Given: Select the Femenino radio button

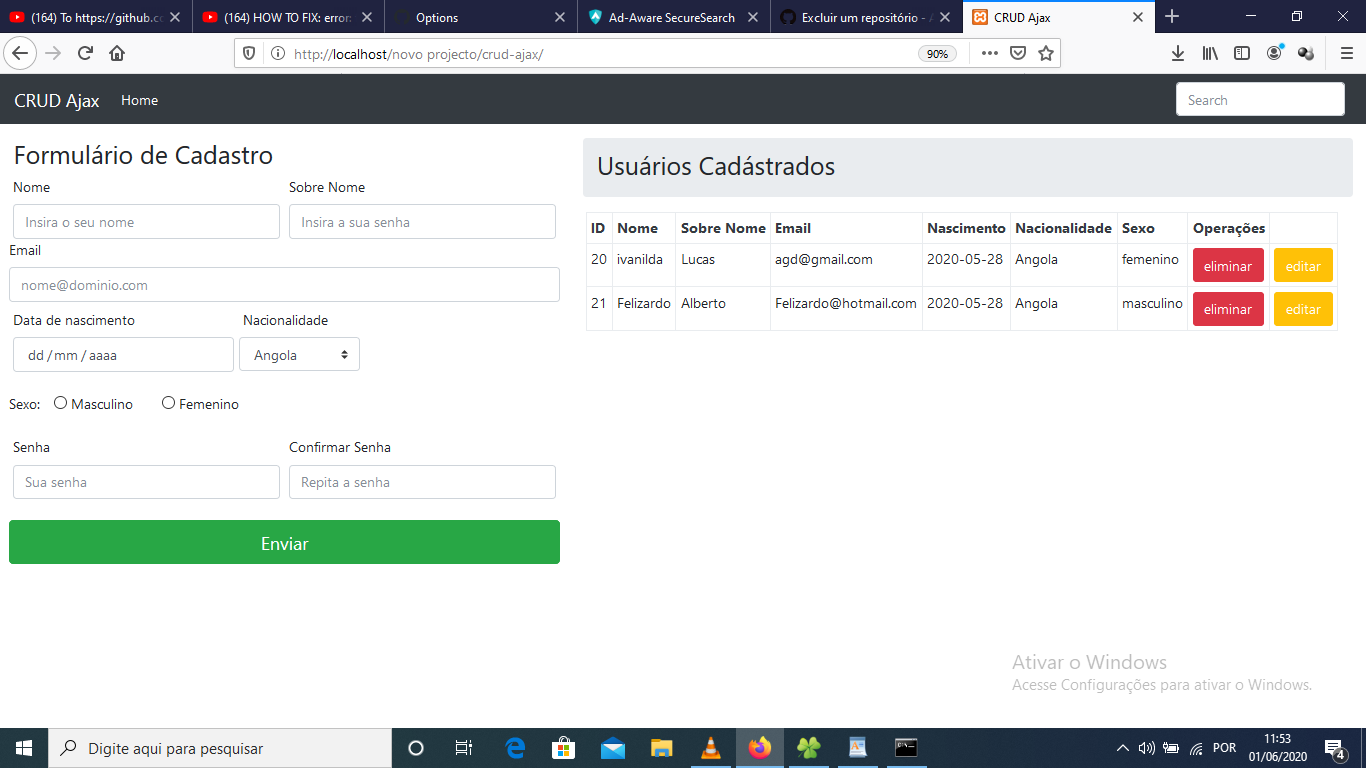Looking at the screenshot, I should point(168,402).
